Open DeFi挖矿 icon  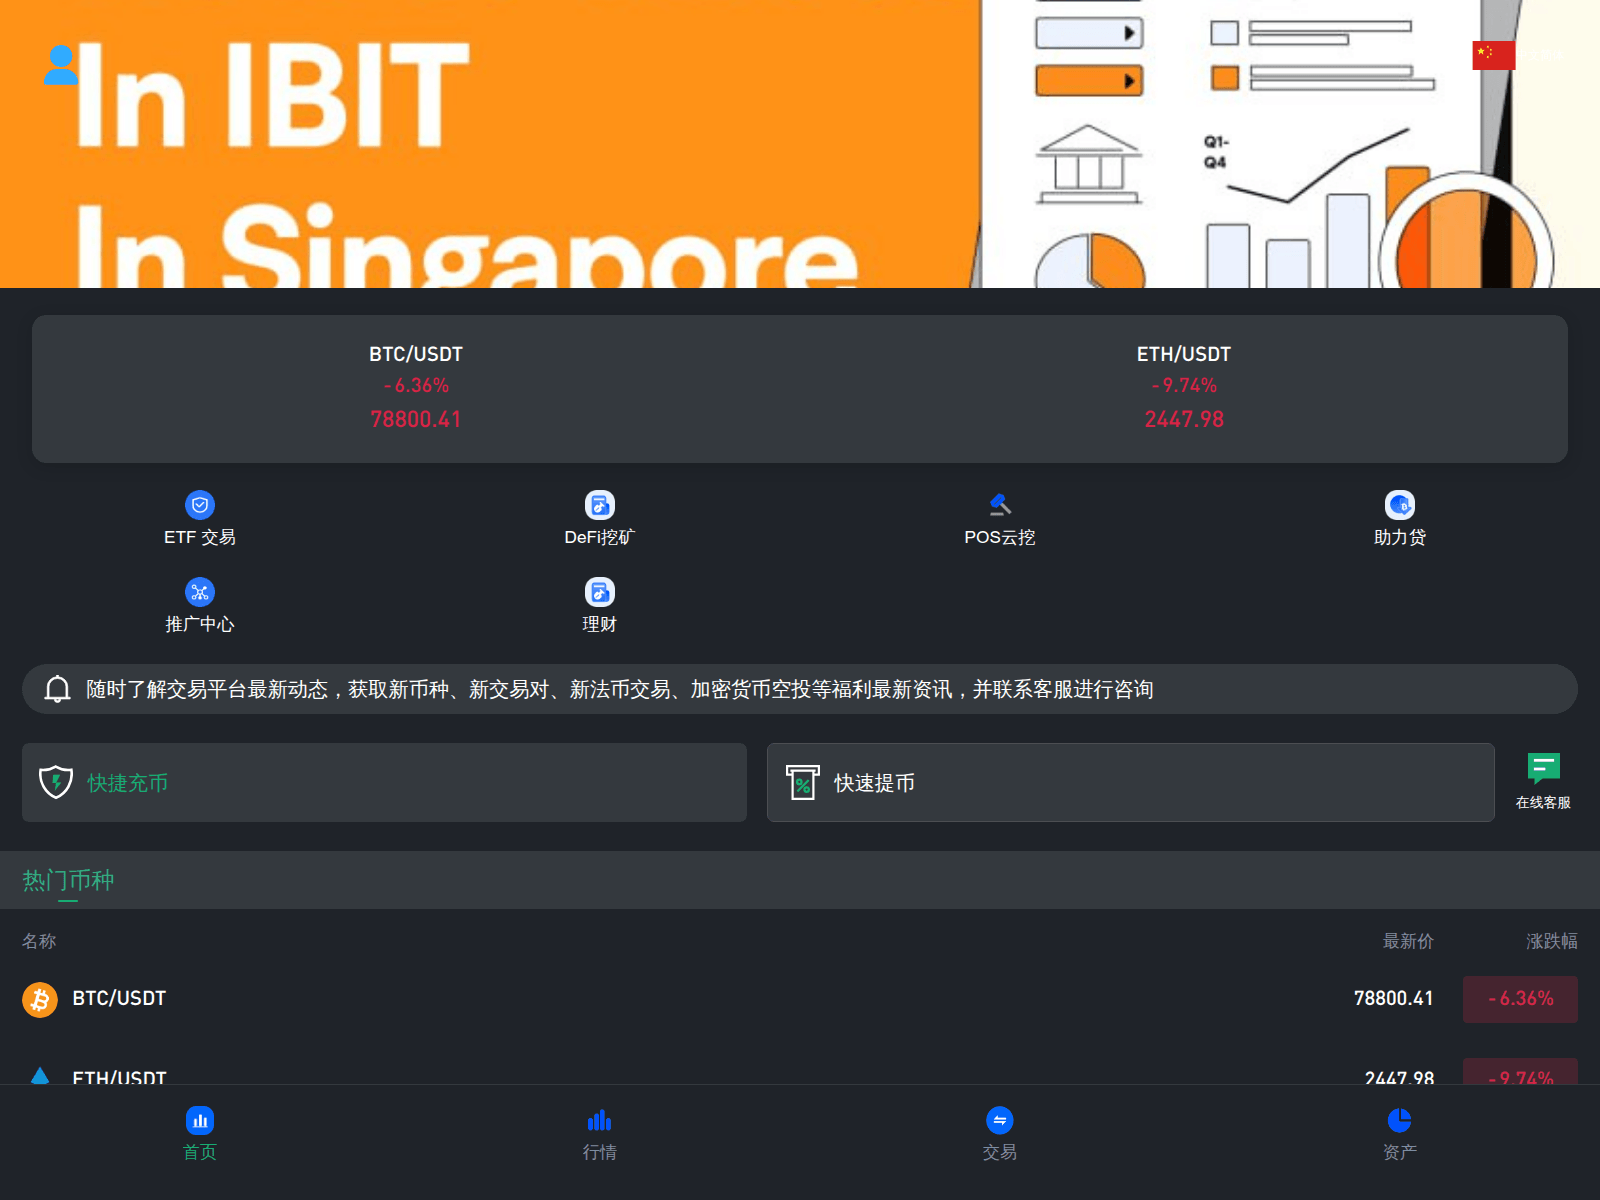tap(600, 505)
